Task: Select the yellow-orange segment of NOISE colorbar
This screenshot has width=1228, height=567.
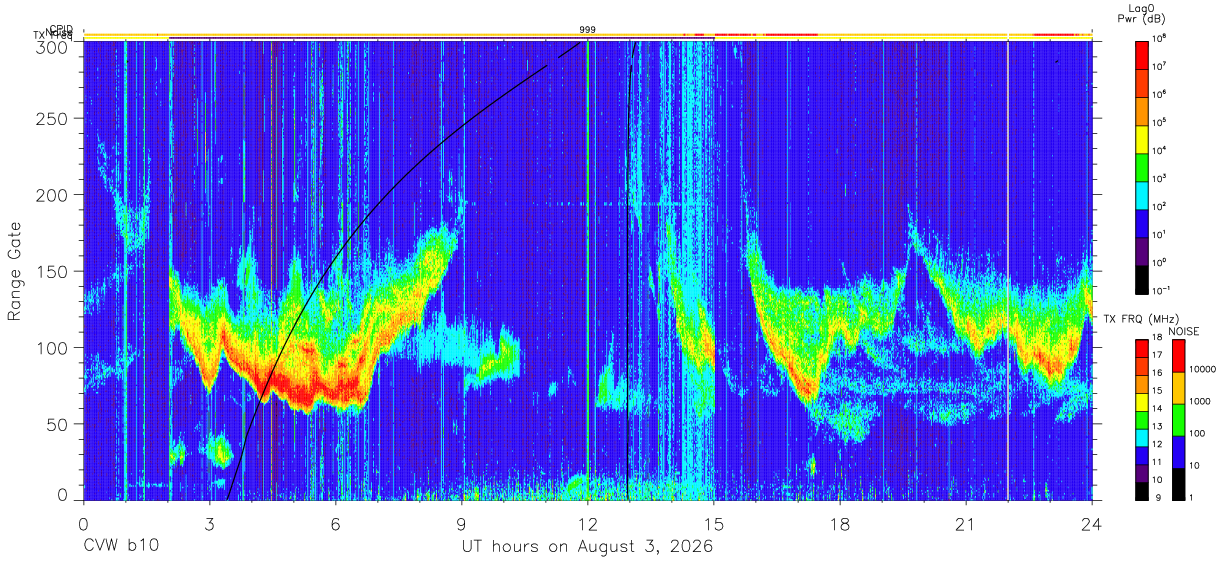Action: coord(1178,386)
